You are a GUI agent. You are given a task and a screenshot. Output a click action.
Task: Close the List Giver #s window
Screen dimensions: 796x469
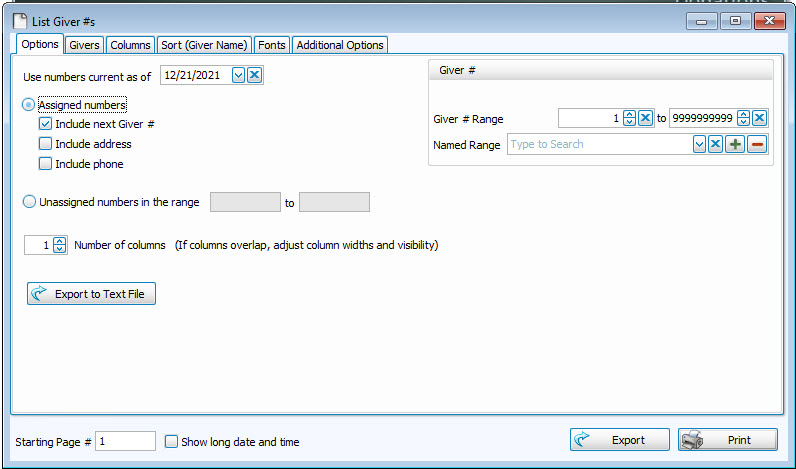(x=770, y=21)
